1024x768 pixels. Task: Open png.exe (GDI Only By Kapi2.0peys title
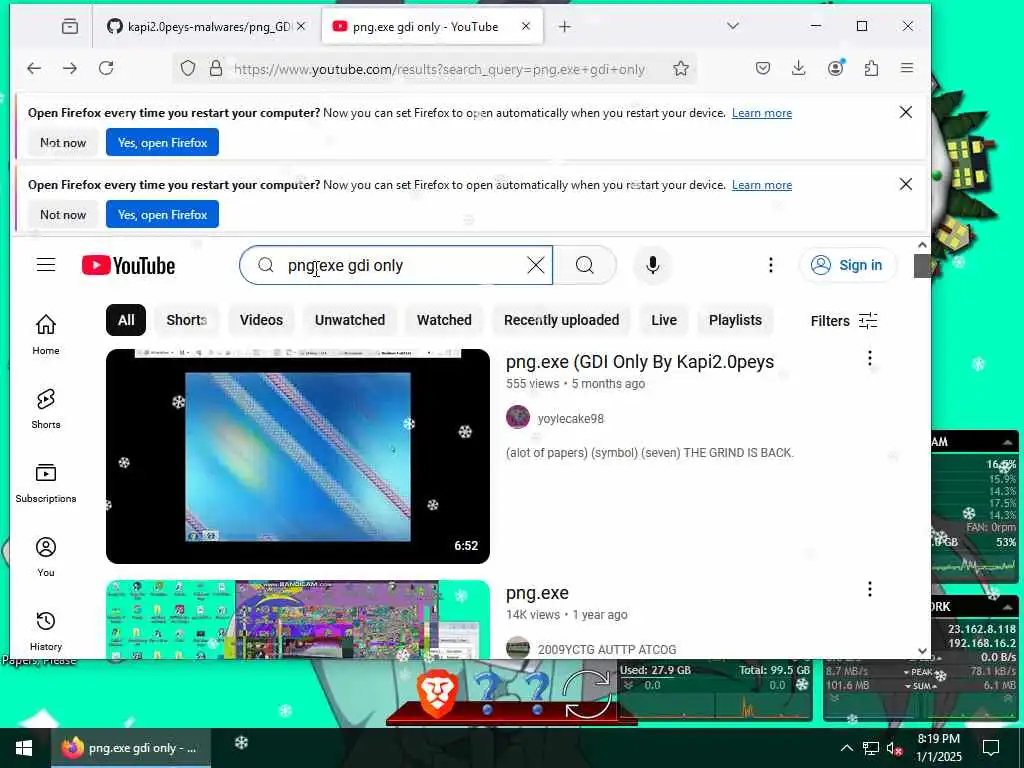(640, 362)
